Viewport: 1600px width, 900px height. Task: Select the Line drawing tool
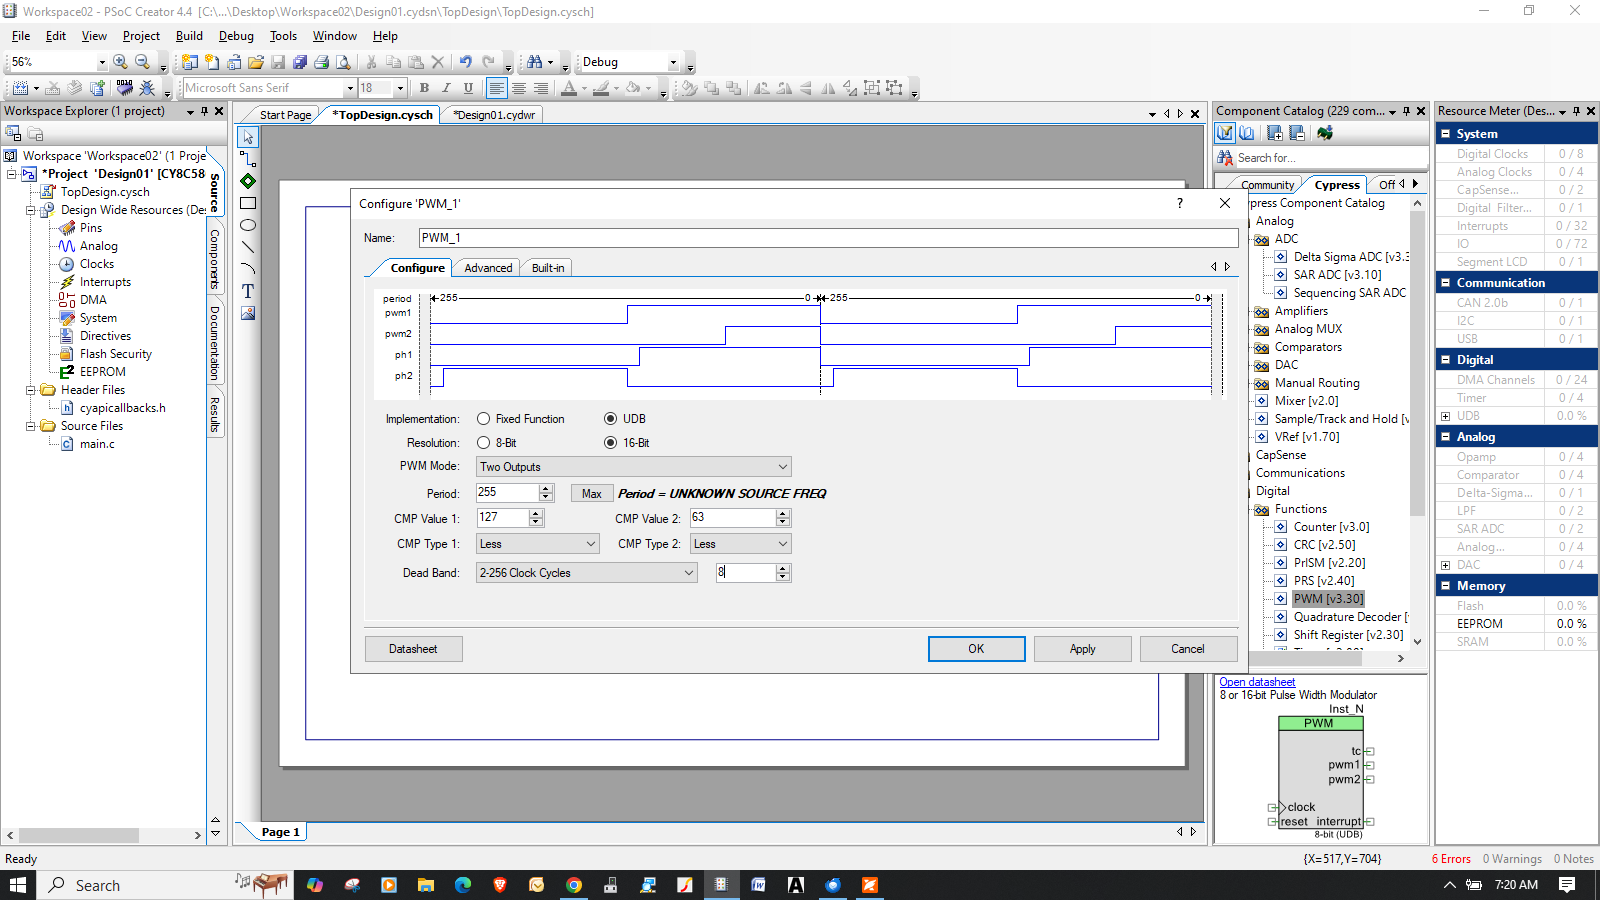click(x=248, y=247)
